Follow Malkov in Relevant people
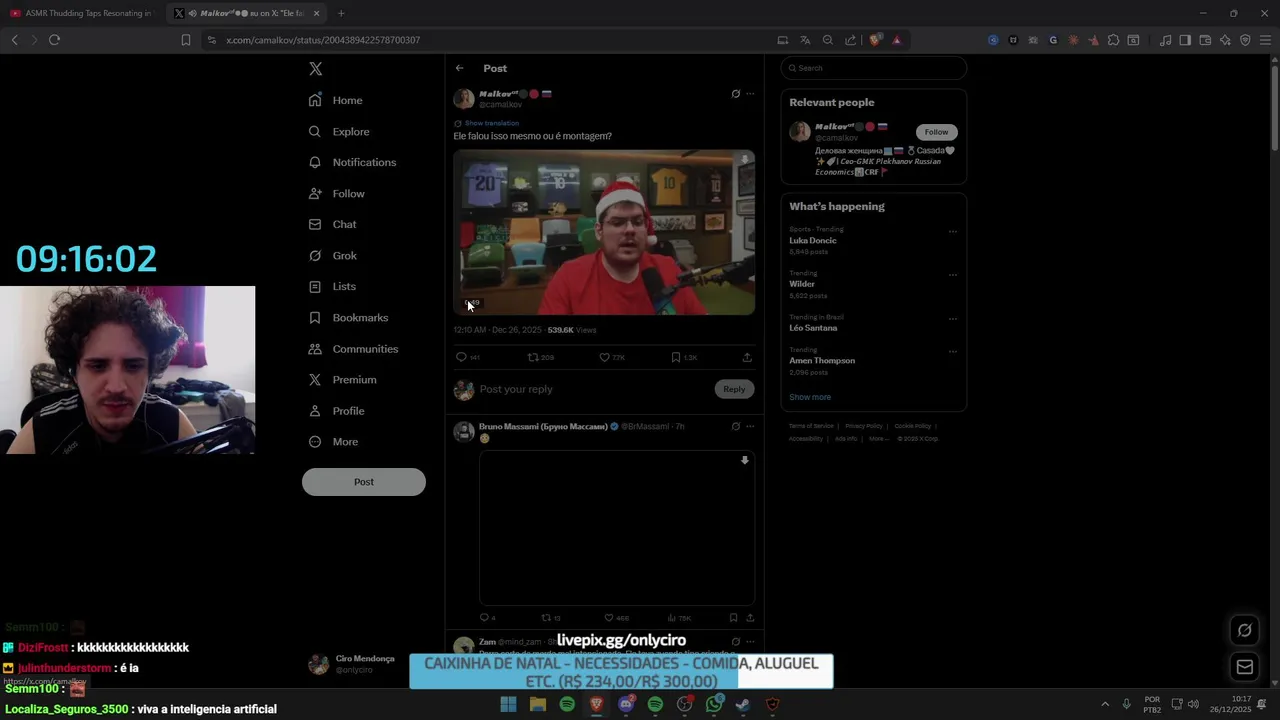 pyautogui.click(x=936, y=132)
